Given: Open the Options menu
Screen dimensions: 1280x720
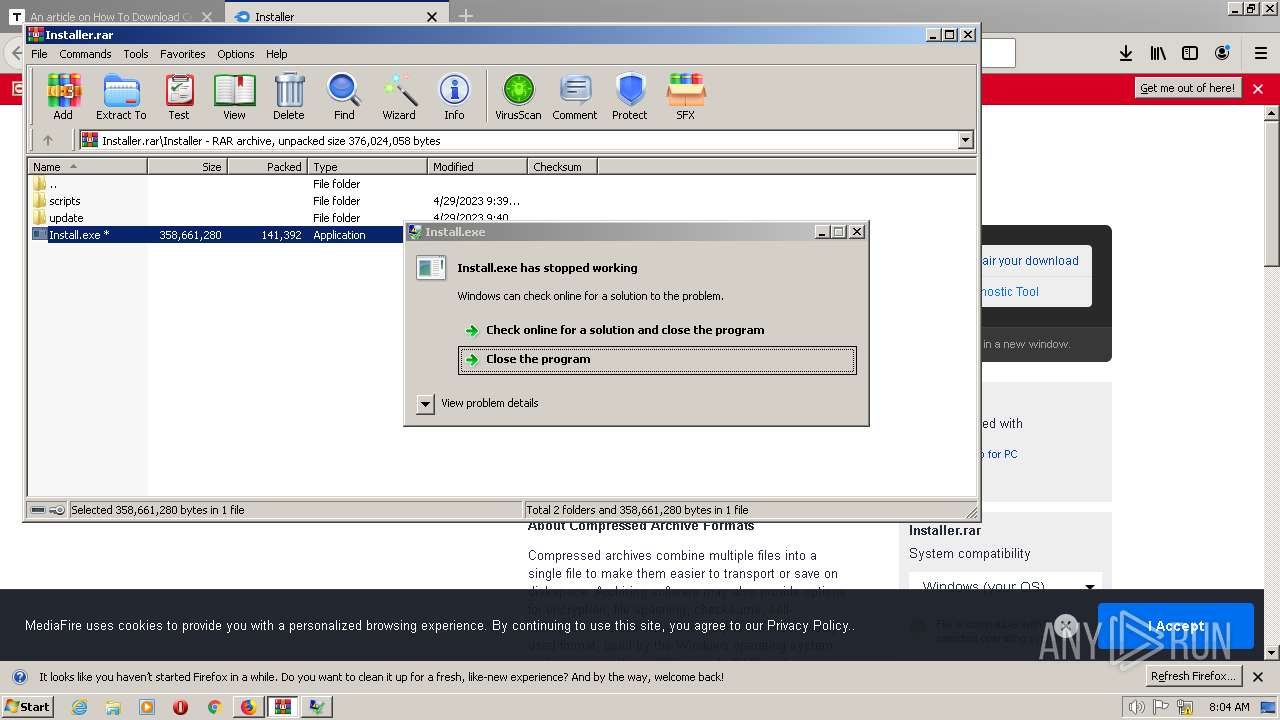Looking at the screenshot, I should click(236, 54).
